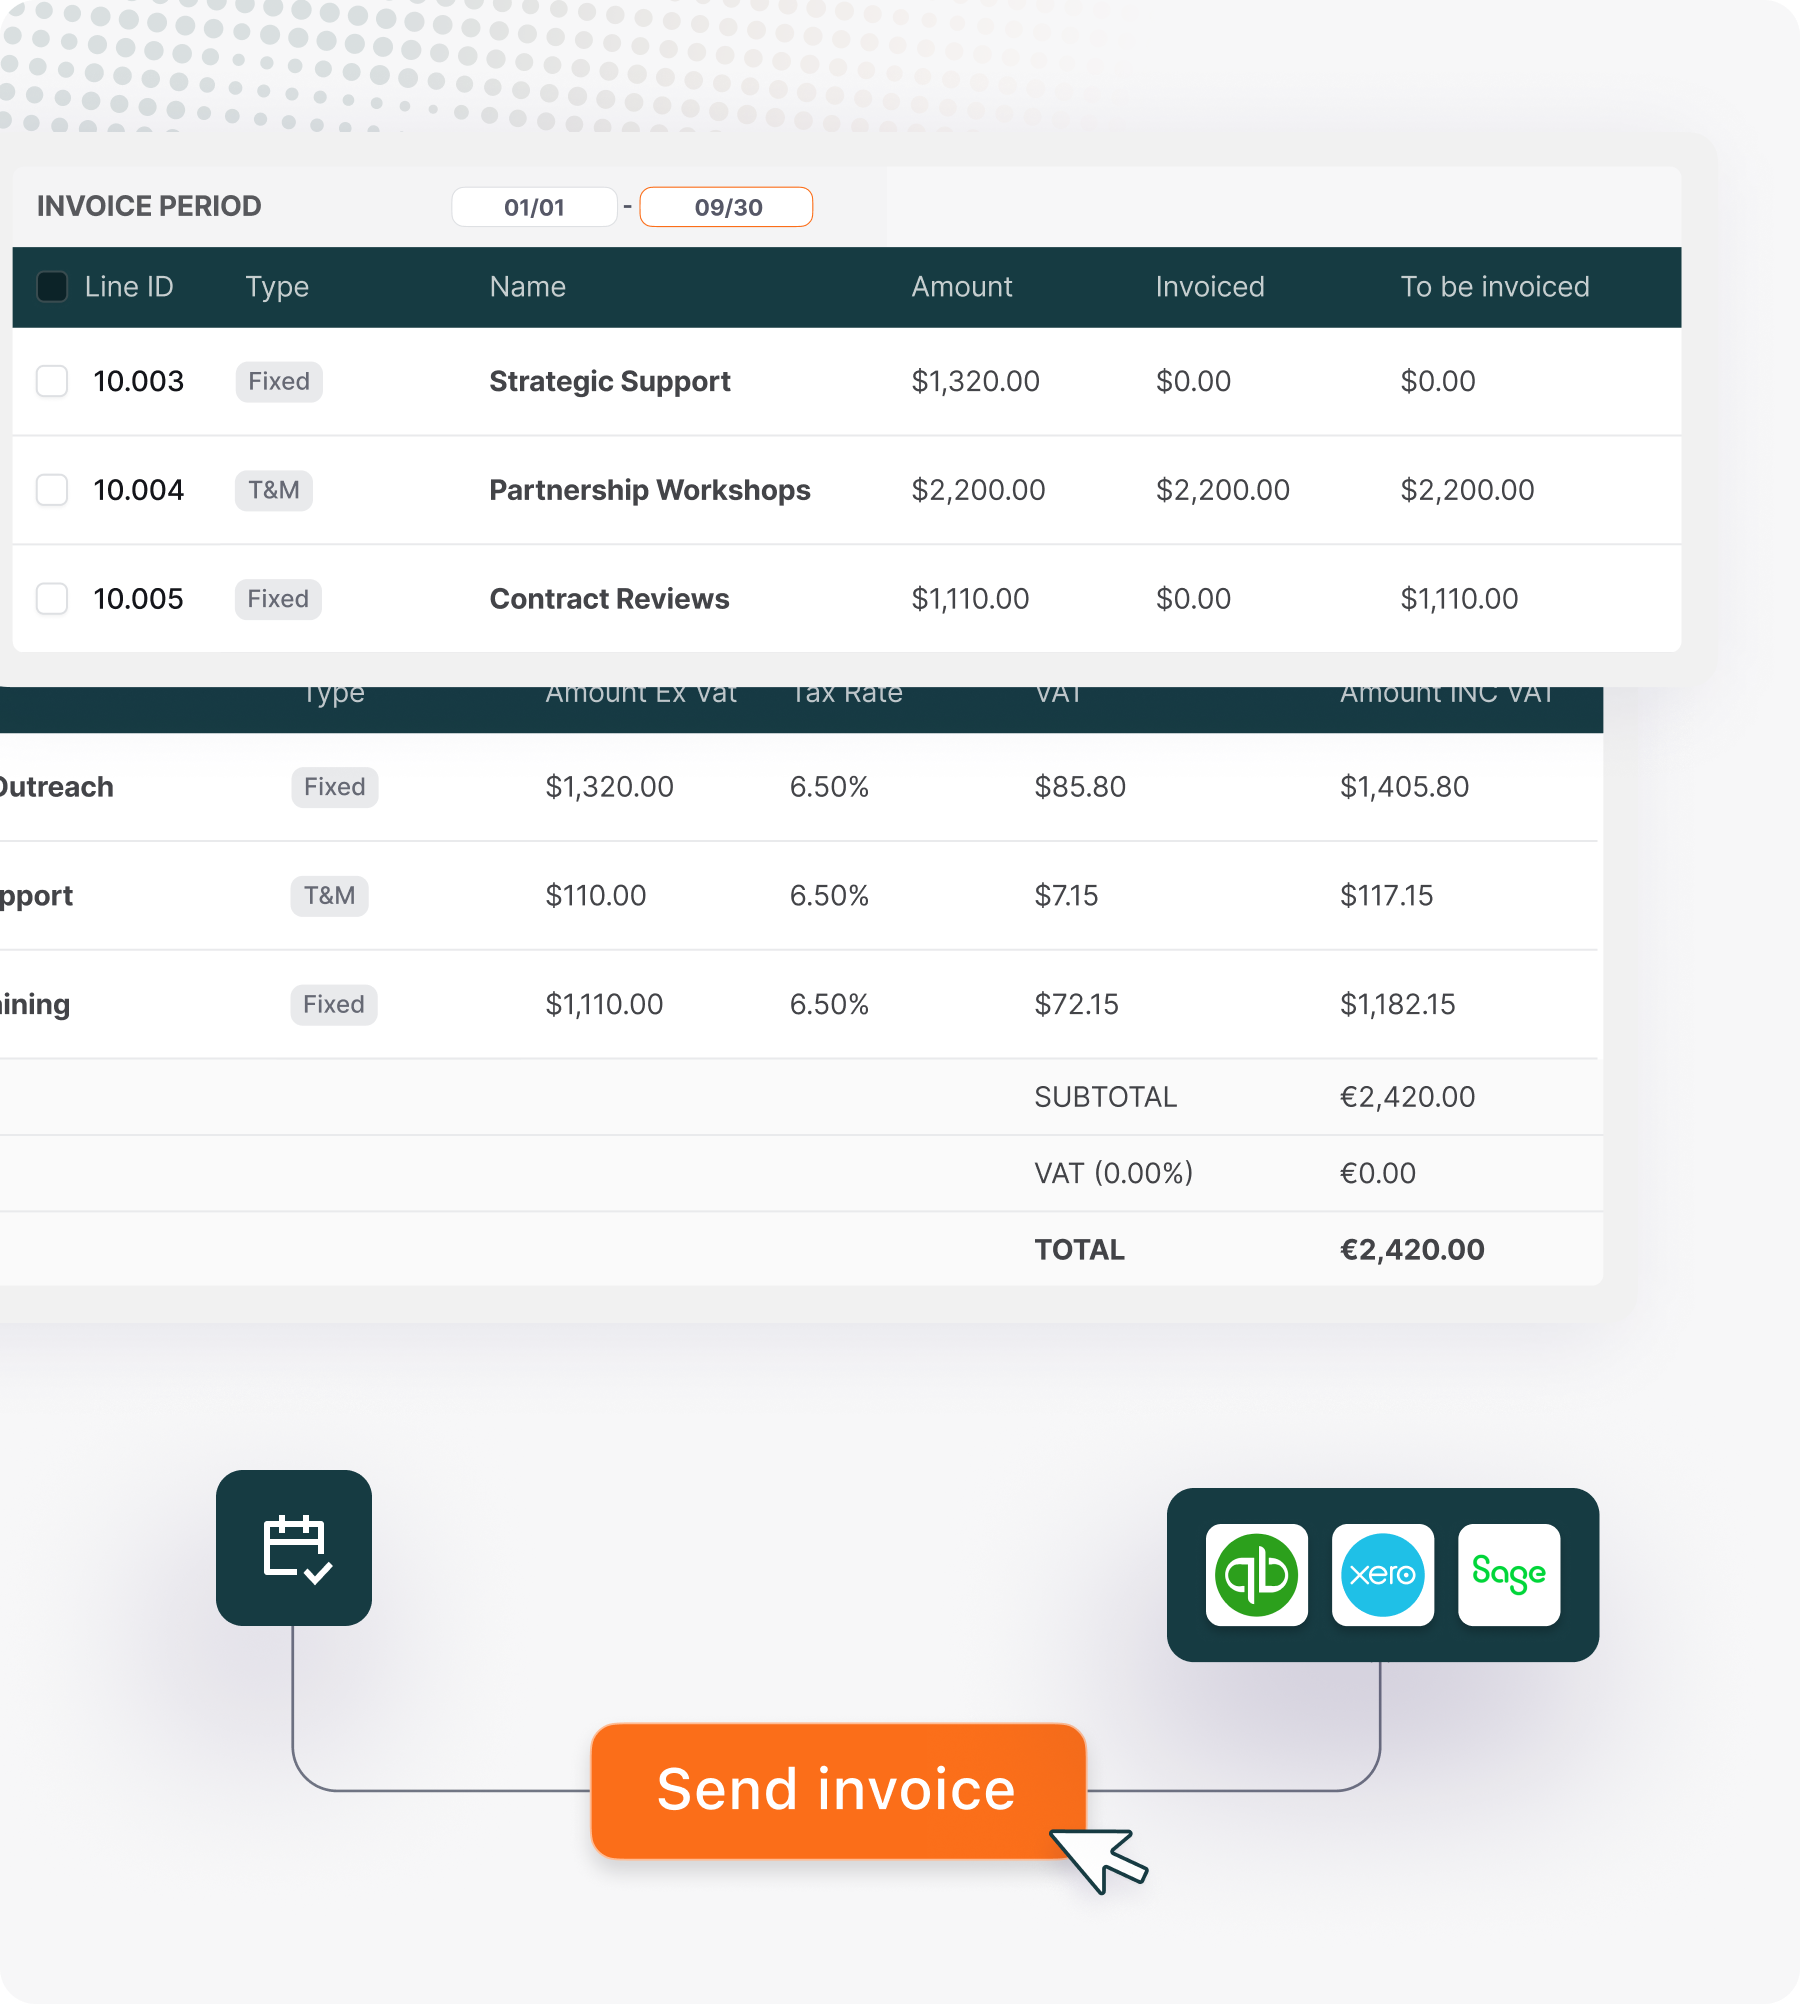Click the Fixed tag on Contract Reviews row
Screen dimensions: 1800x2004
(278, 599)
